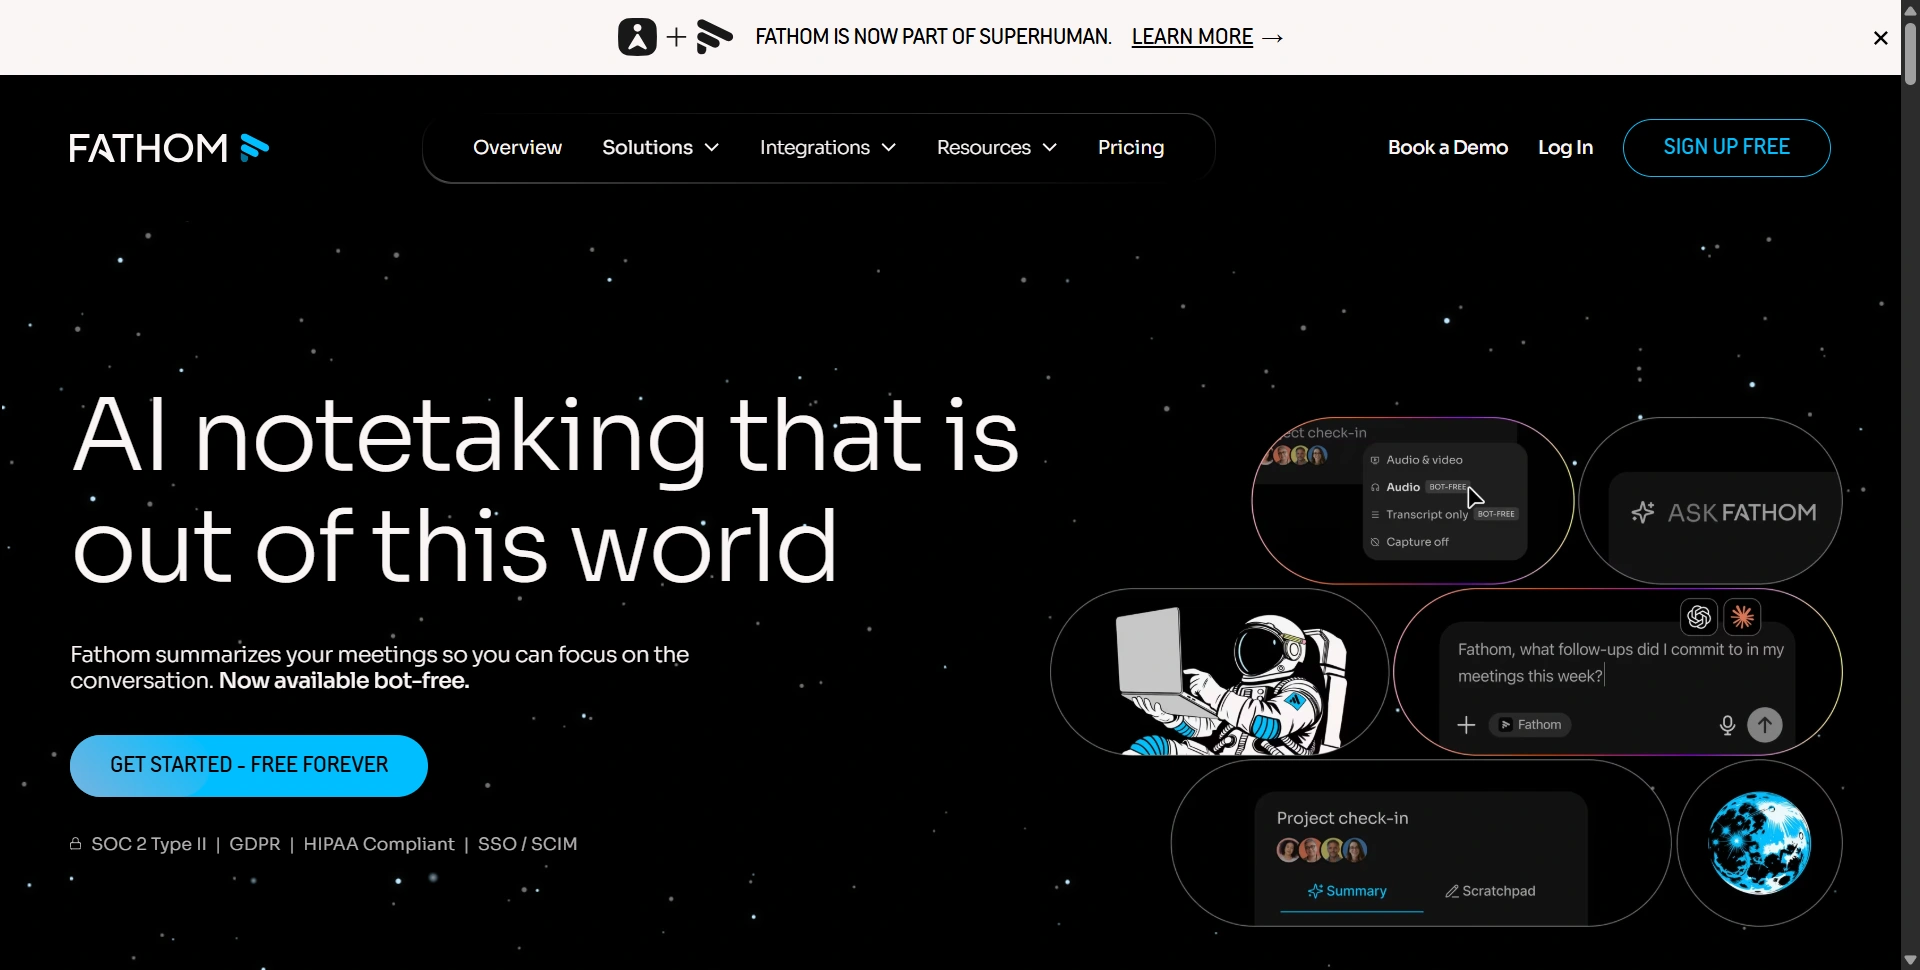Click the Claude starburst icon above the prompt
The height and width of the screenshot is (970, 1920).
tap(1742, 617)
